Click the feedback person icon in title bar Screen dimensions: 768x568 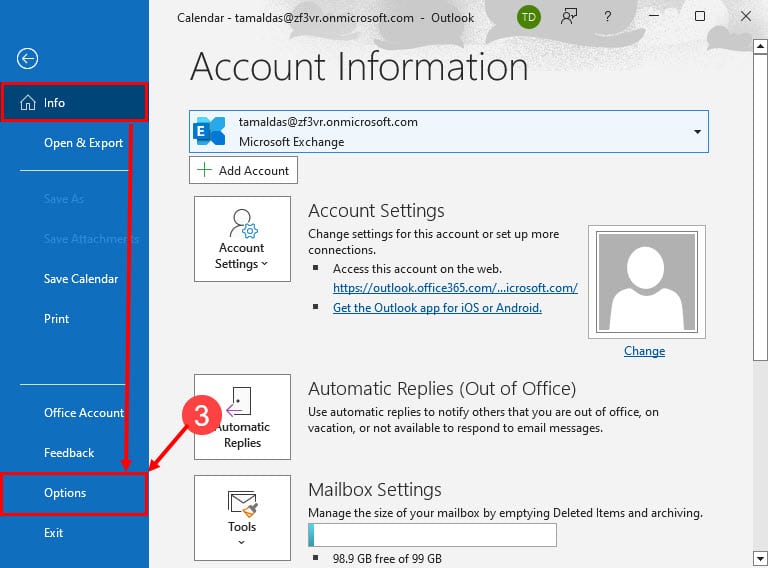click(x=569, y=17)
